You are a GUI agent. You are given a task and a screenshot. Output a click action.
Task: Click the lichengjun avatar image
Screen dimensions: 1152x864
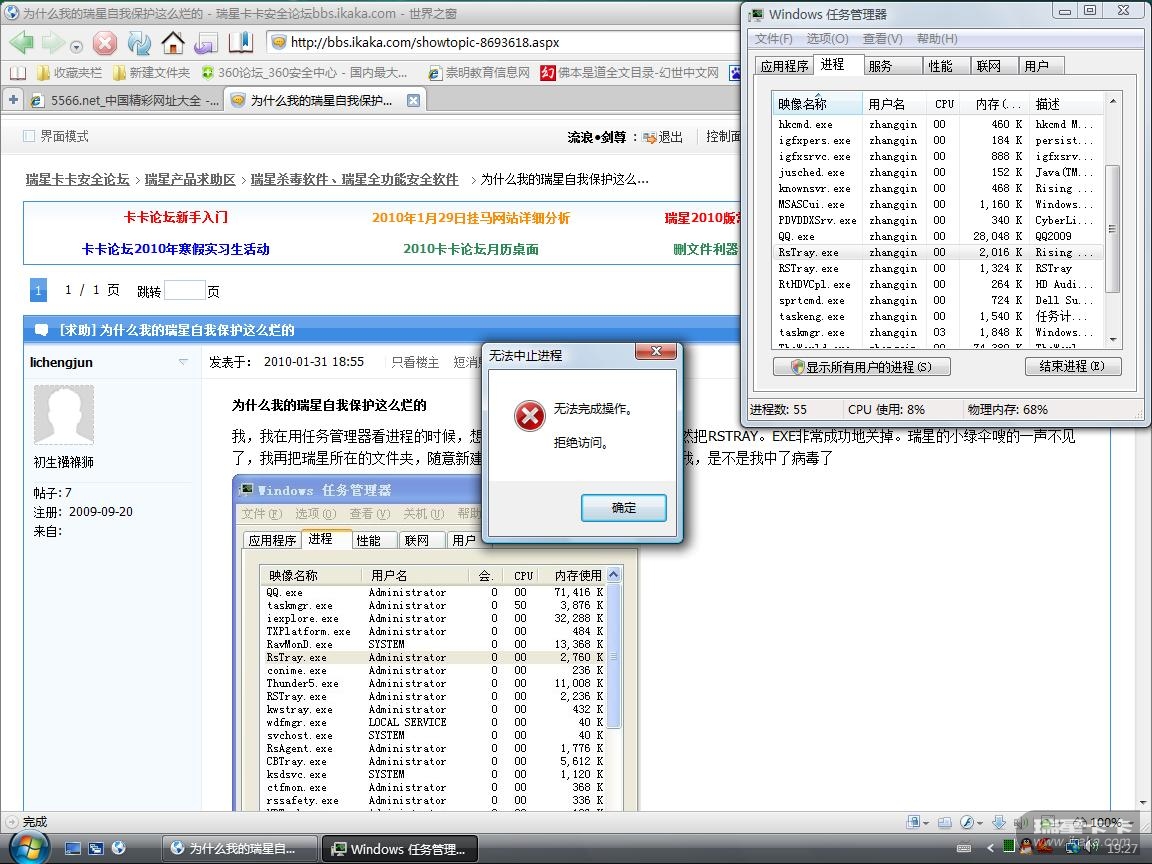click(64, 414)
